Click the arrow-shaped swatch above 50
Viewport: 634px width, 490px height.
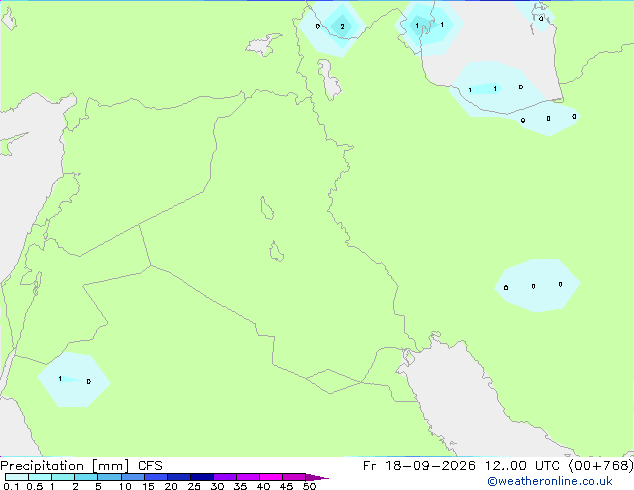(x=317, y=477)
